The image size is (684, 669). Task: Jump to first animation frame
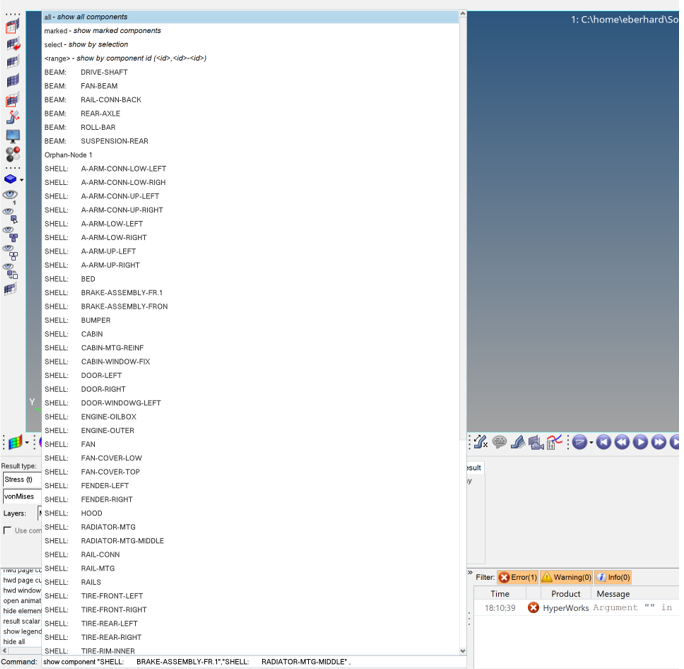click(603, 442)
